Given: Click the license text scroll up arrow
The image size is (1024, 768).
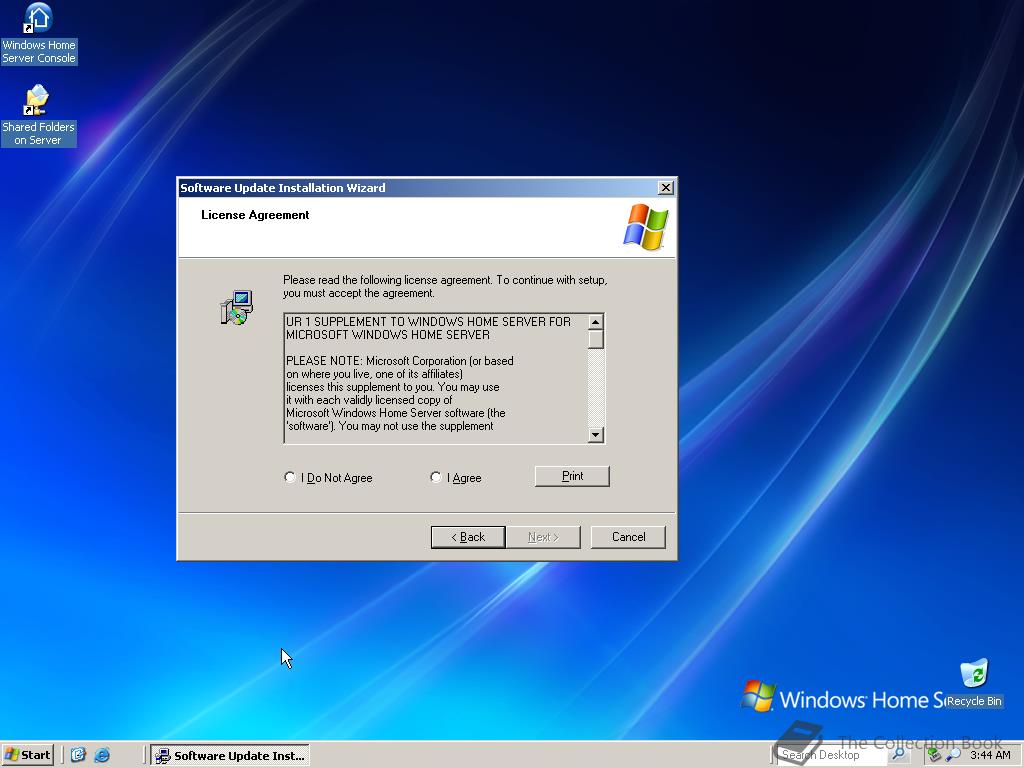Looking at the screenshot, I should (595, 322).
